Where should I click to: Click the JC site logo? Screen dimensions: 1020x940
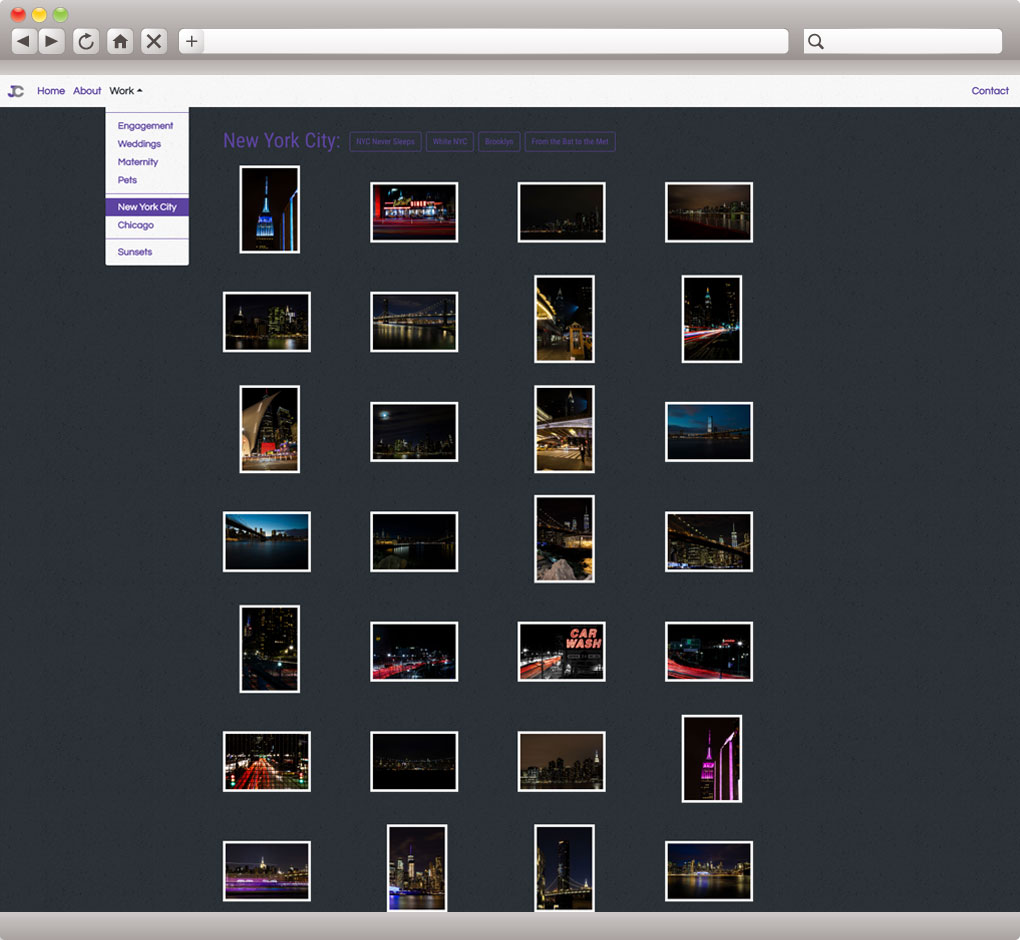coord(16,91)
